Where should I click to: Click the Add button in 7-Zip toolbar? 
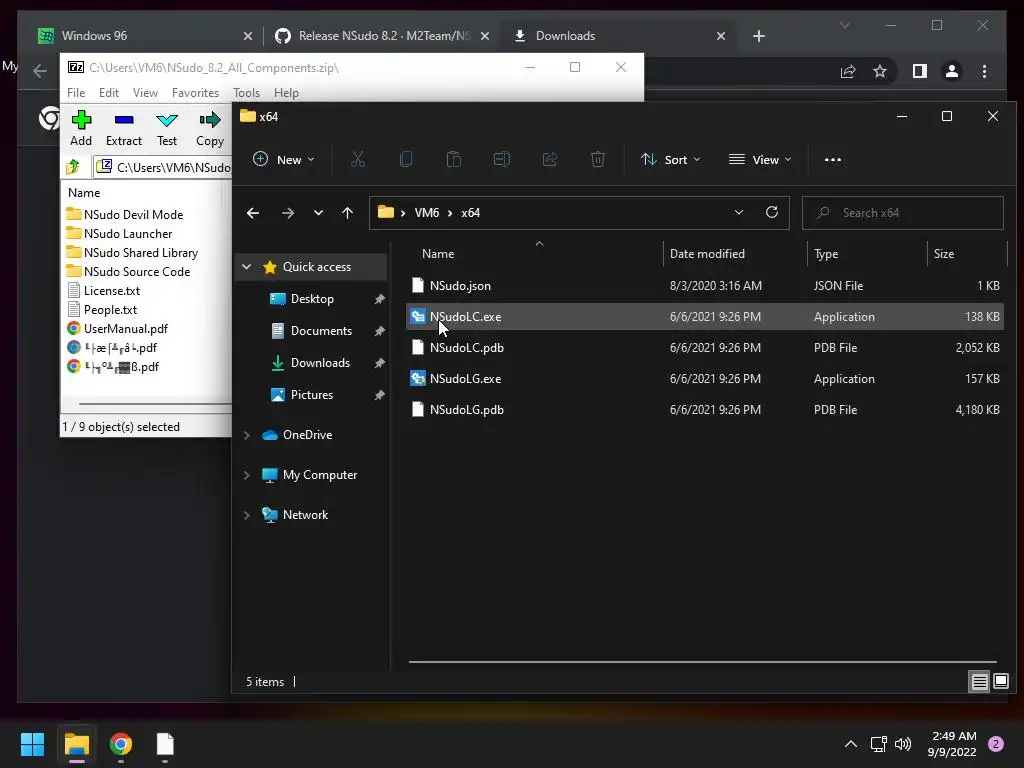point(81,129)
